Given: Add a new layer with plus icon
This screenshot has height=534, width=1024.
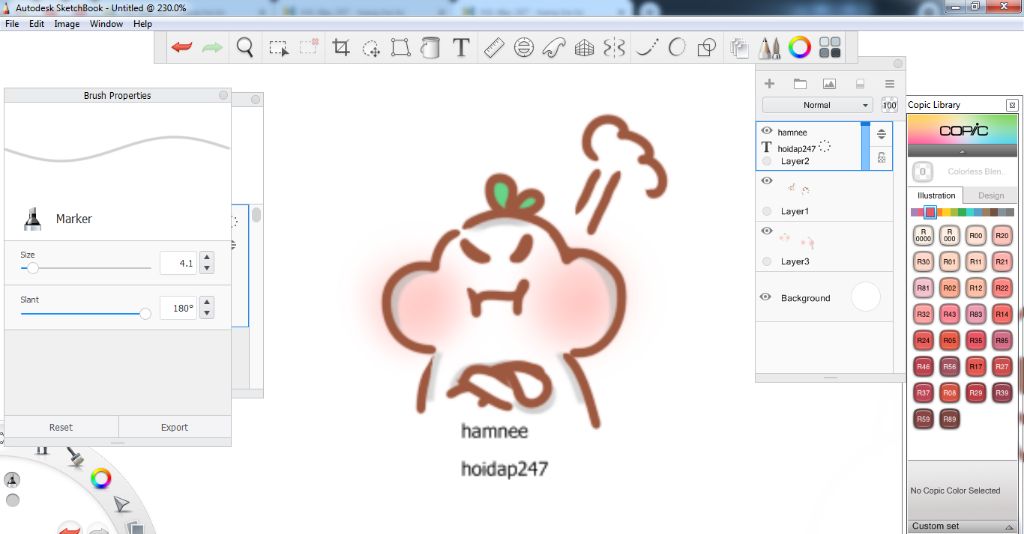Looking at the screenshot, I should pyautogui.click(x=769, y=84).
